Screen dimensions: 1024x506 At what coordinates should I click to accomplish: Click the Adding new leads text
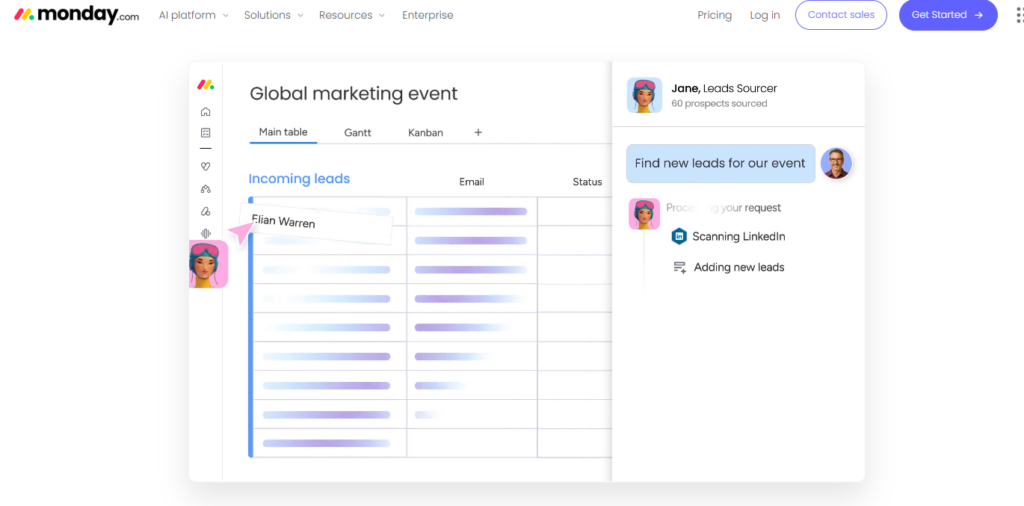(x=739, y=267)
